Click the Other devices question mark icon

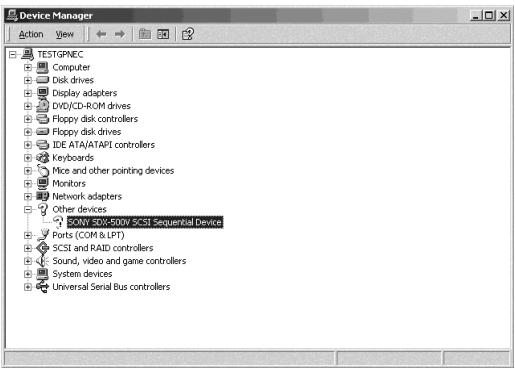click(x=43, y=209)
